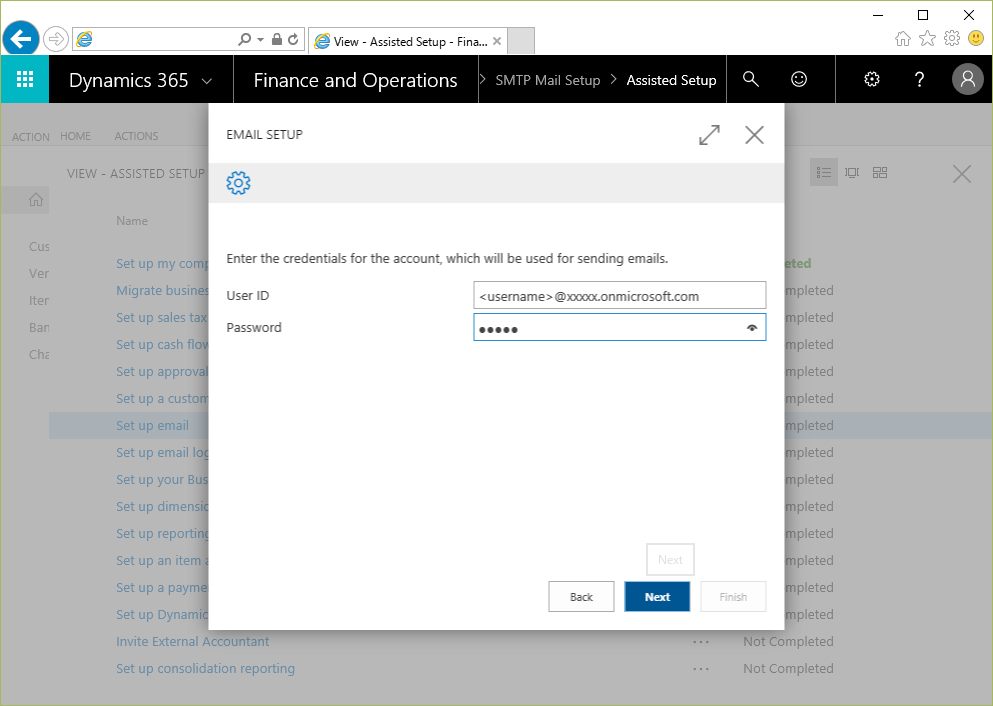This screenshot has height=706, width=993.
Task: Click the browser smiley feedback icon
Action: coord(976,39)
